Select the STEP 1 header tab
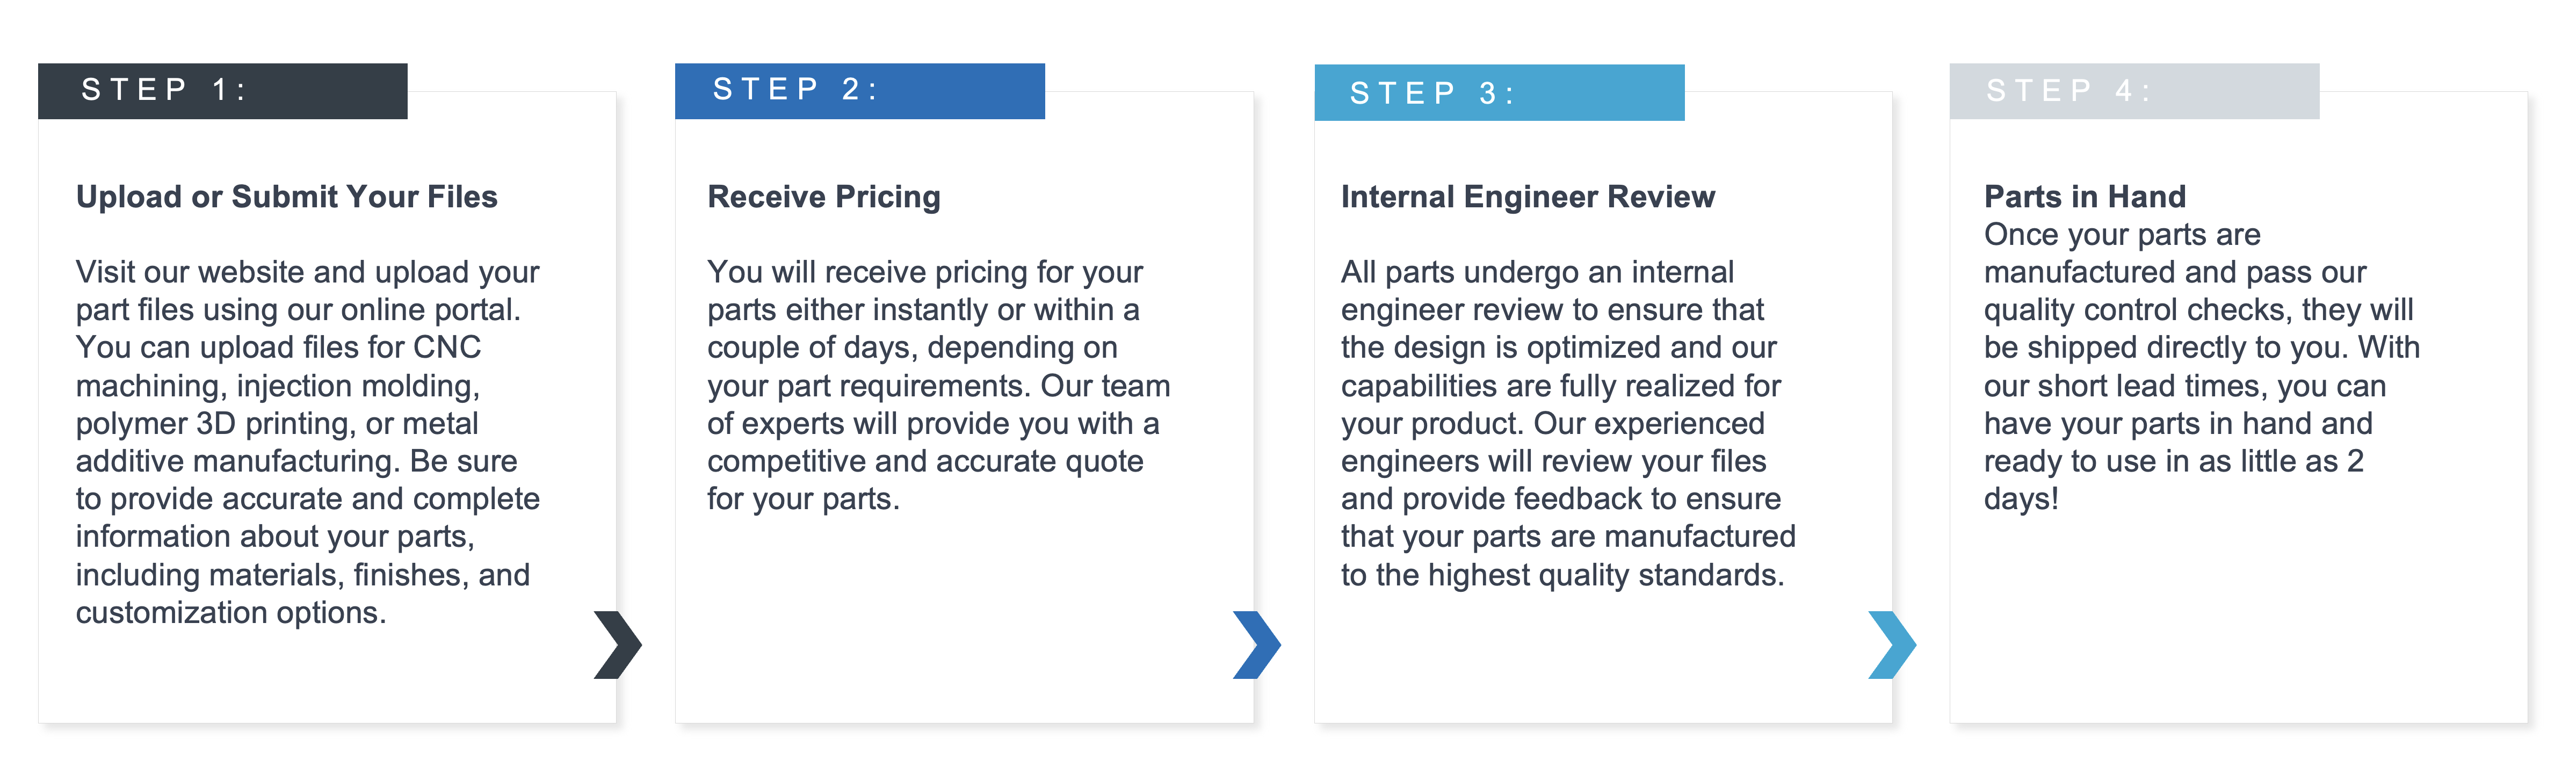The width and height of the screenshot is (2576, 782). coord(223,91)
